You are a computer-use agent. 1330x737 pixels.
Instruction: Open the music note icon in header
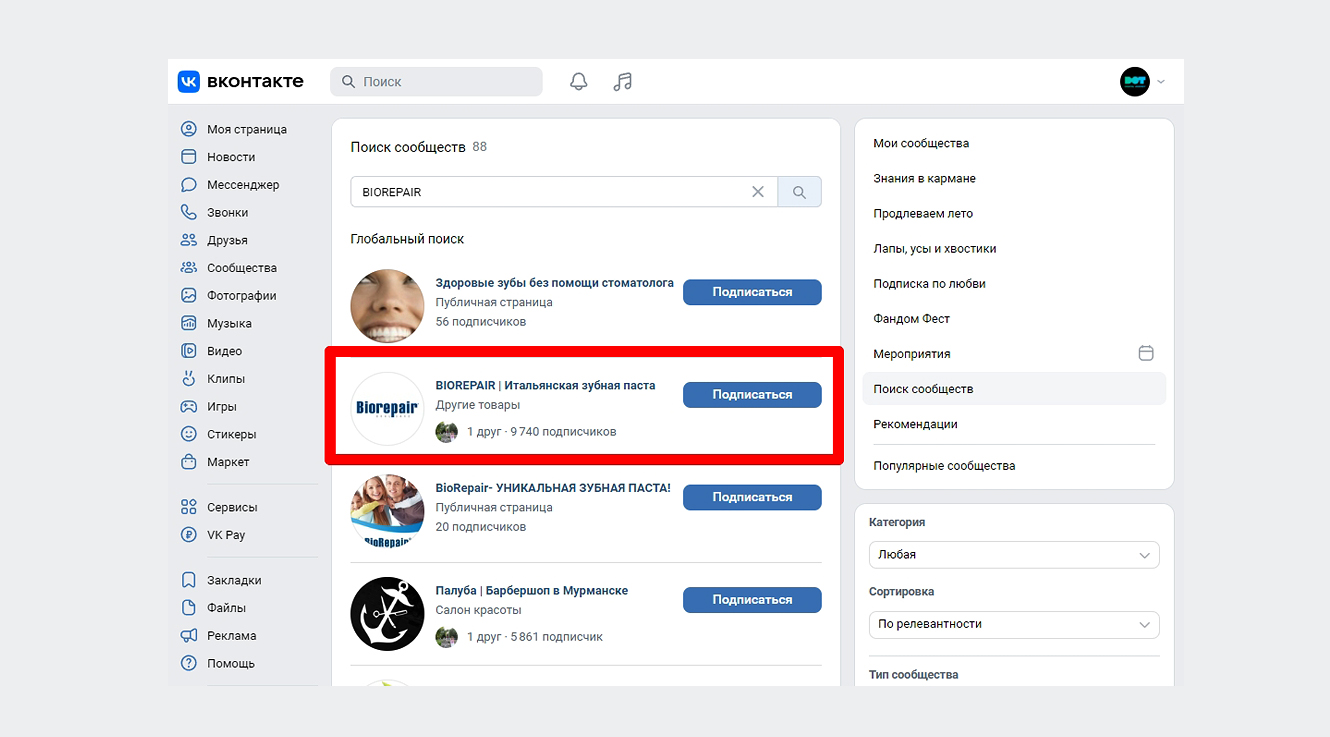coord(623,82)
